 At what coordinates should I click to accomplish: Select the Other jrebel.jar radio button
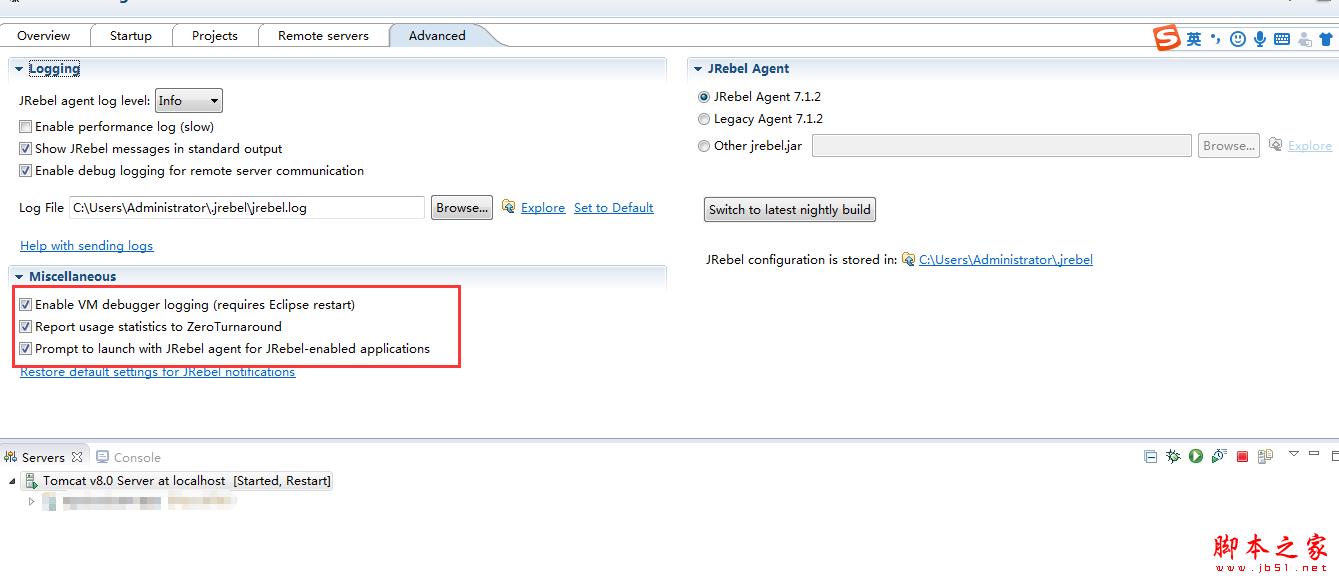(x=704, y=146)
